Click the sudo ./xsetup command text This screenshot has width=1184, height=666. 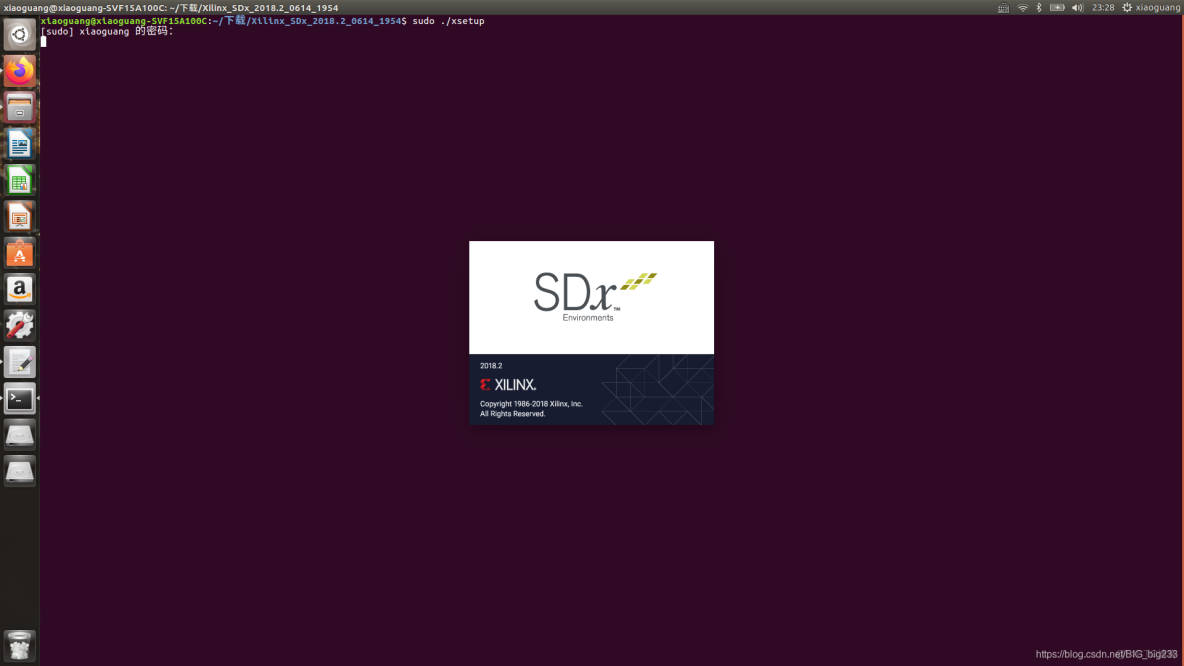(x=449, y=20)
